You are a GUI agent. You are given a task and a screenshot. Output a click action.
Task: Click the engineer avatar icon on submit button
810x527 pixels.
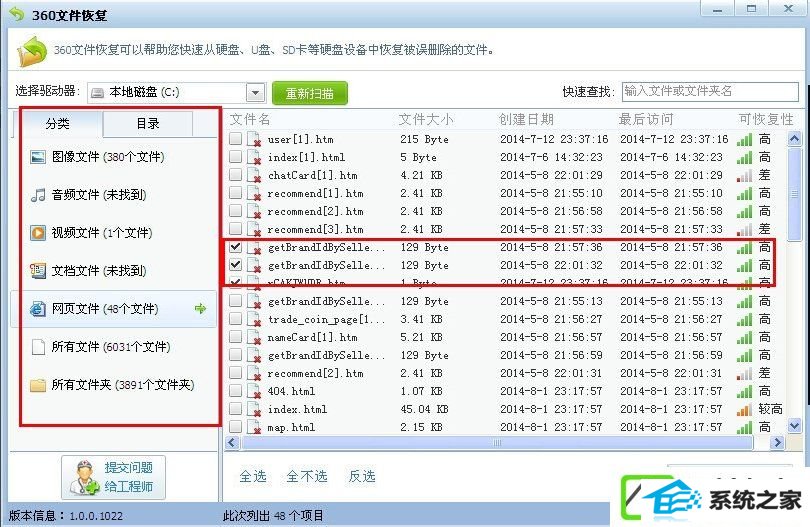pos(85,477)
